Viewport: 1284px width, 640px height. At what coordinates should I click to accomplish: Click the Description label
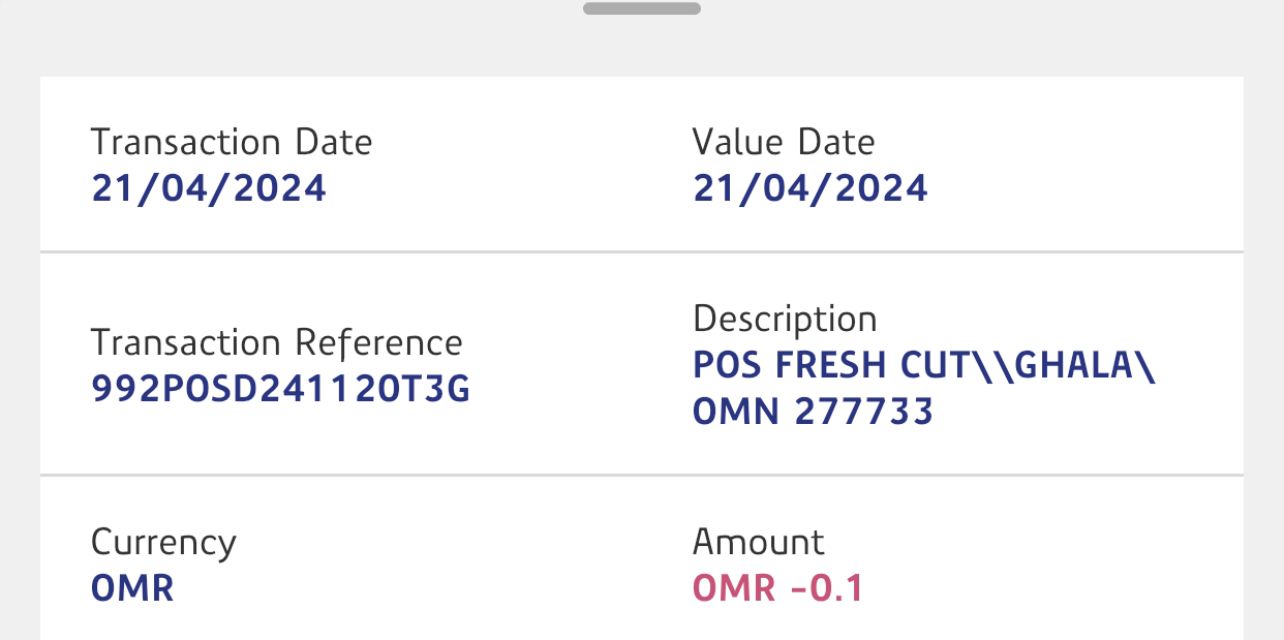click(784, 319)
